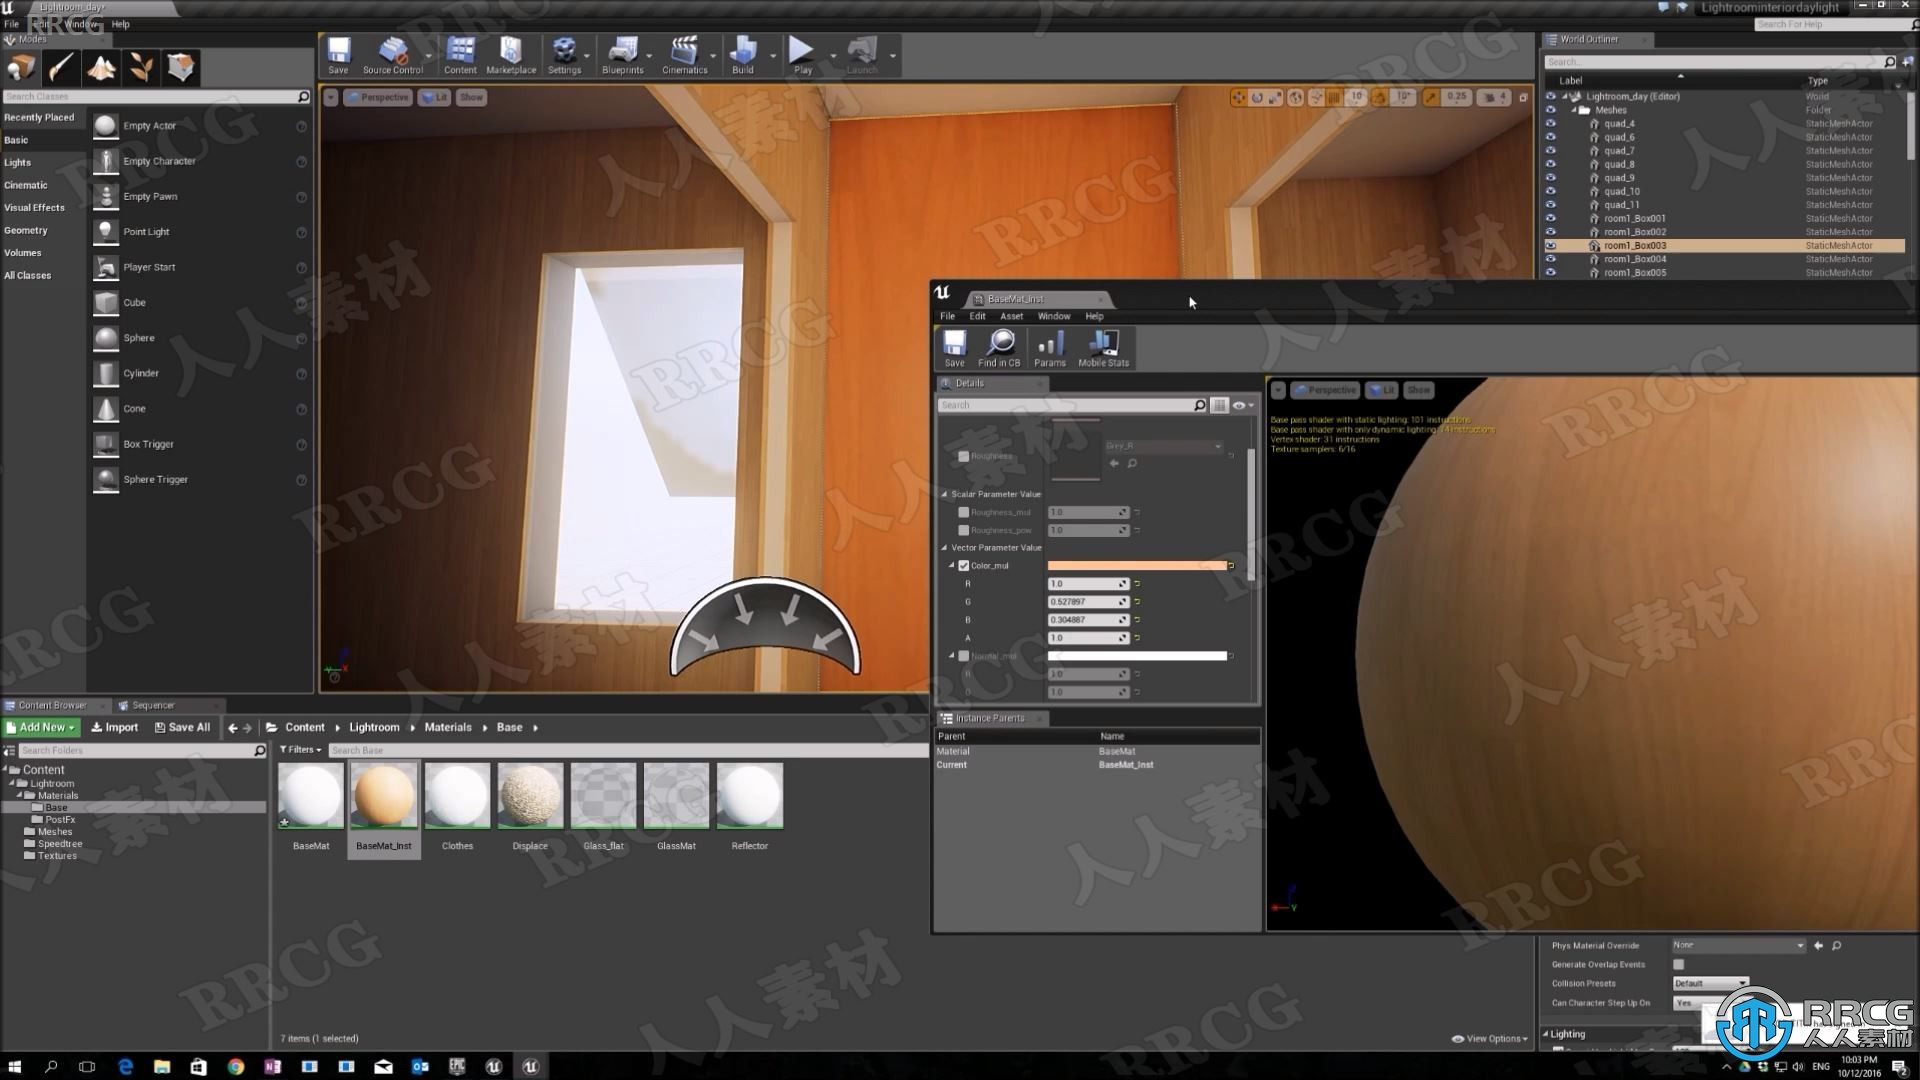
Task: Collapse the Meshes folder in outliner
Action: 1574,110
